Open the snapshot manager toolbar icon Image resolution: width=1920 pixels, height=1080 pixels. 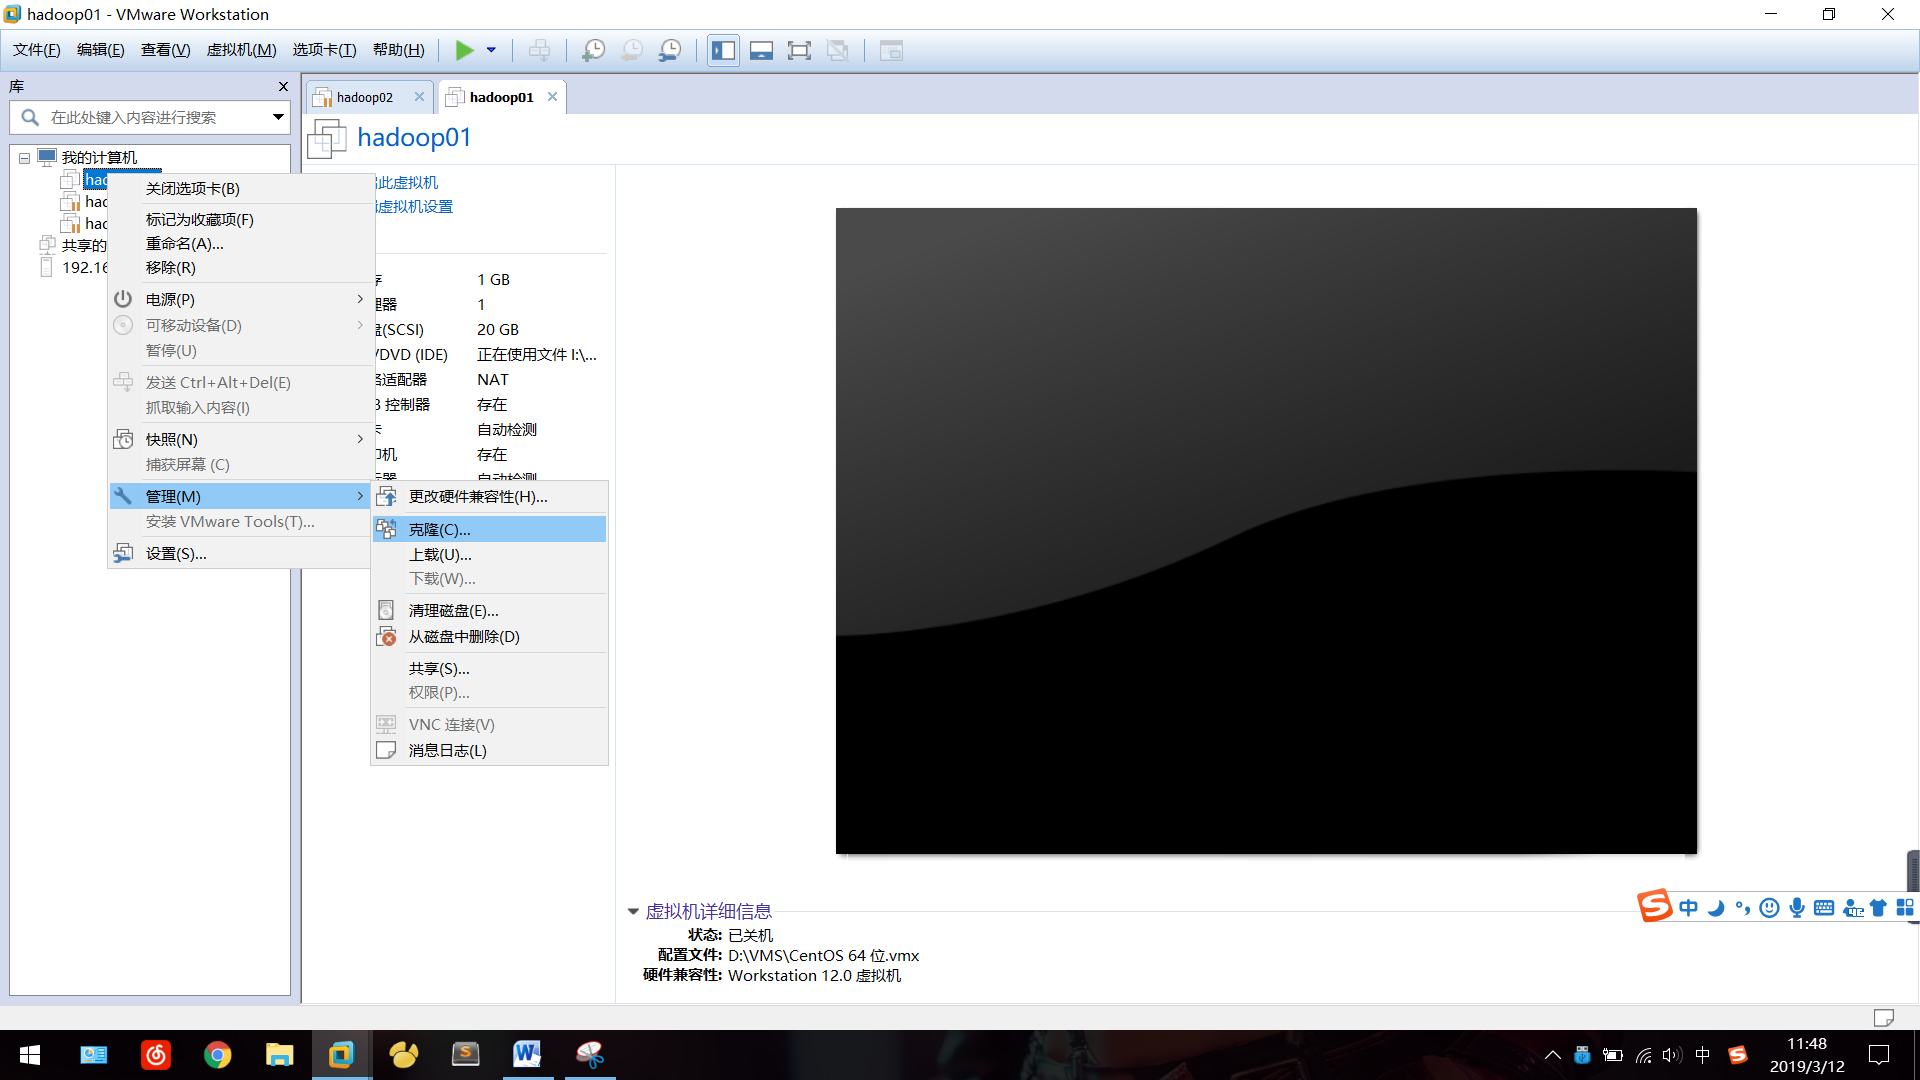pos(670,50)
